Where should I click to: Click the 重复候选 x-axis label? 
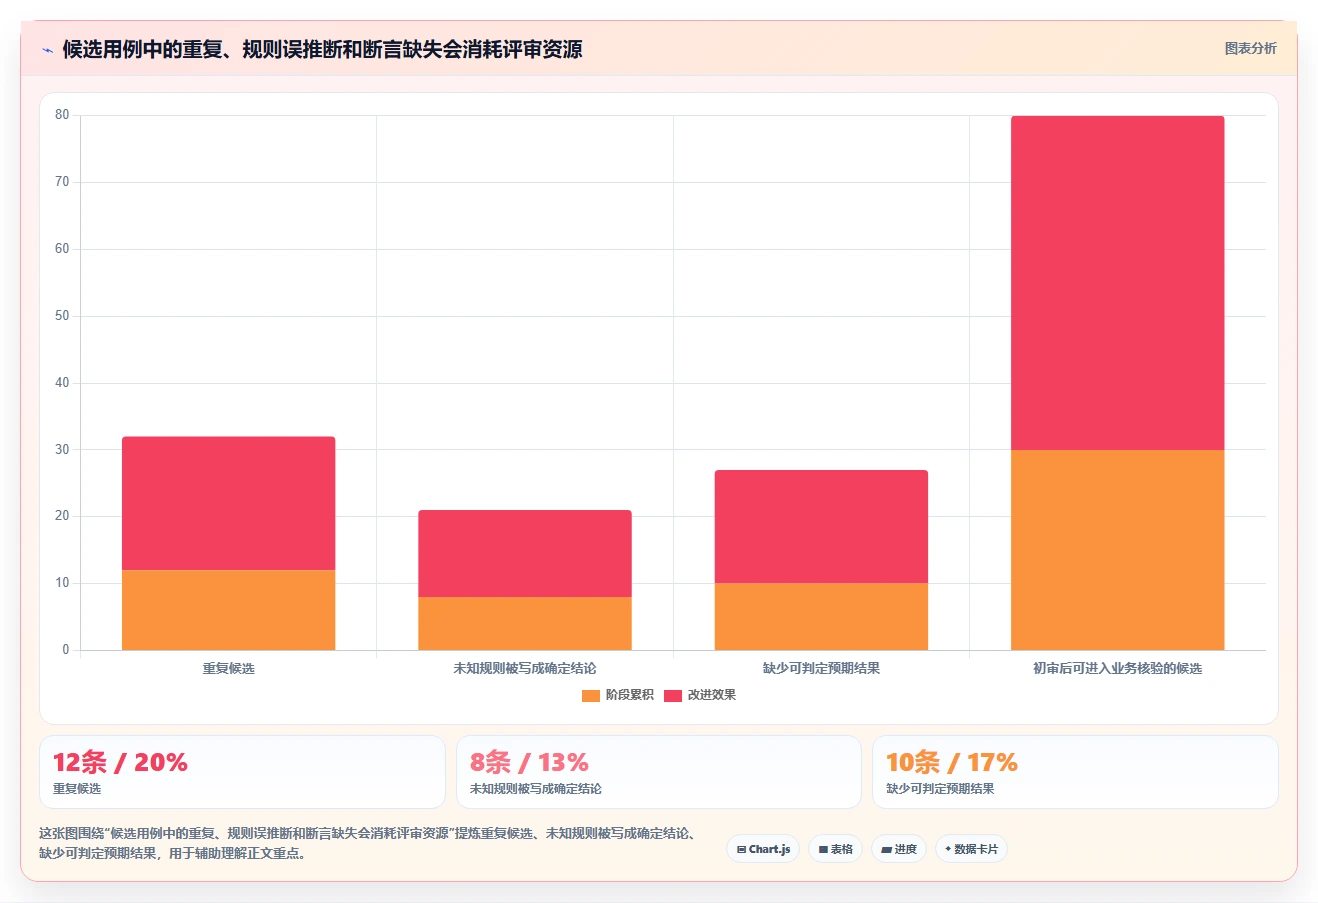pyautogui.click(x=228, y=668)
